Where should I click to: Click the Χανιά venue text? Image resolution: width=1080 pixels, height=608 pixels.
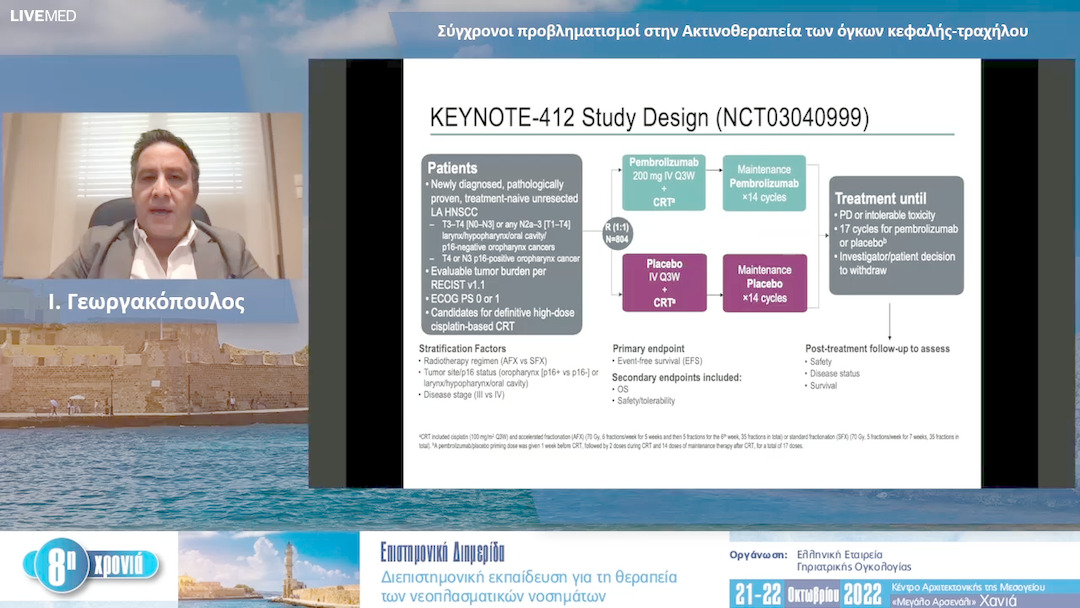click(998, 600)
